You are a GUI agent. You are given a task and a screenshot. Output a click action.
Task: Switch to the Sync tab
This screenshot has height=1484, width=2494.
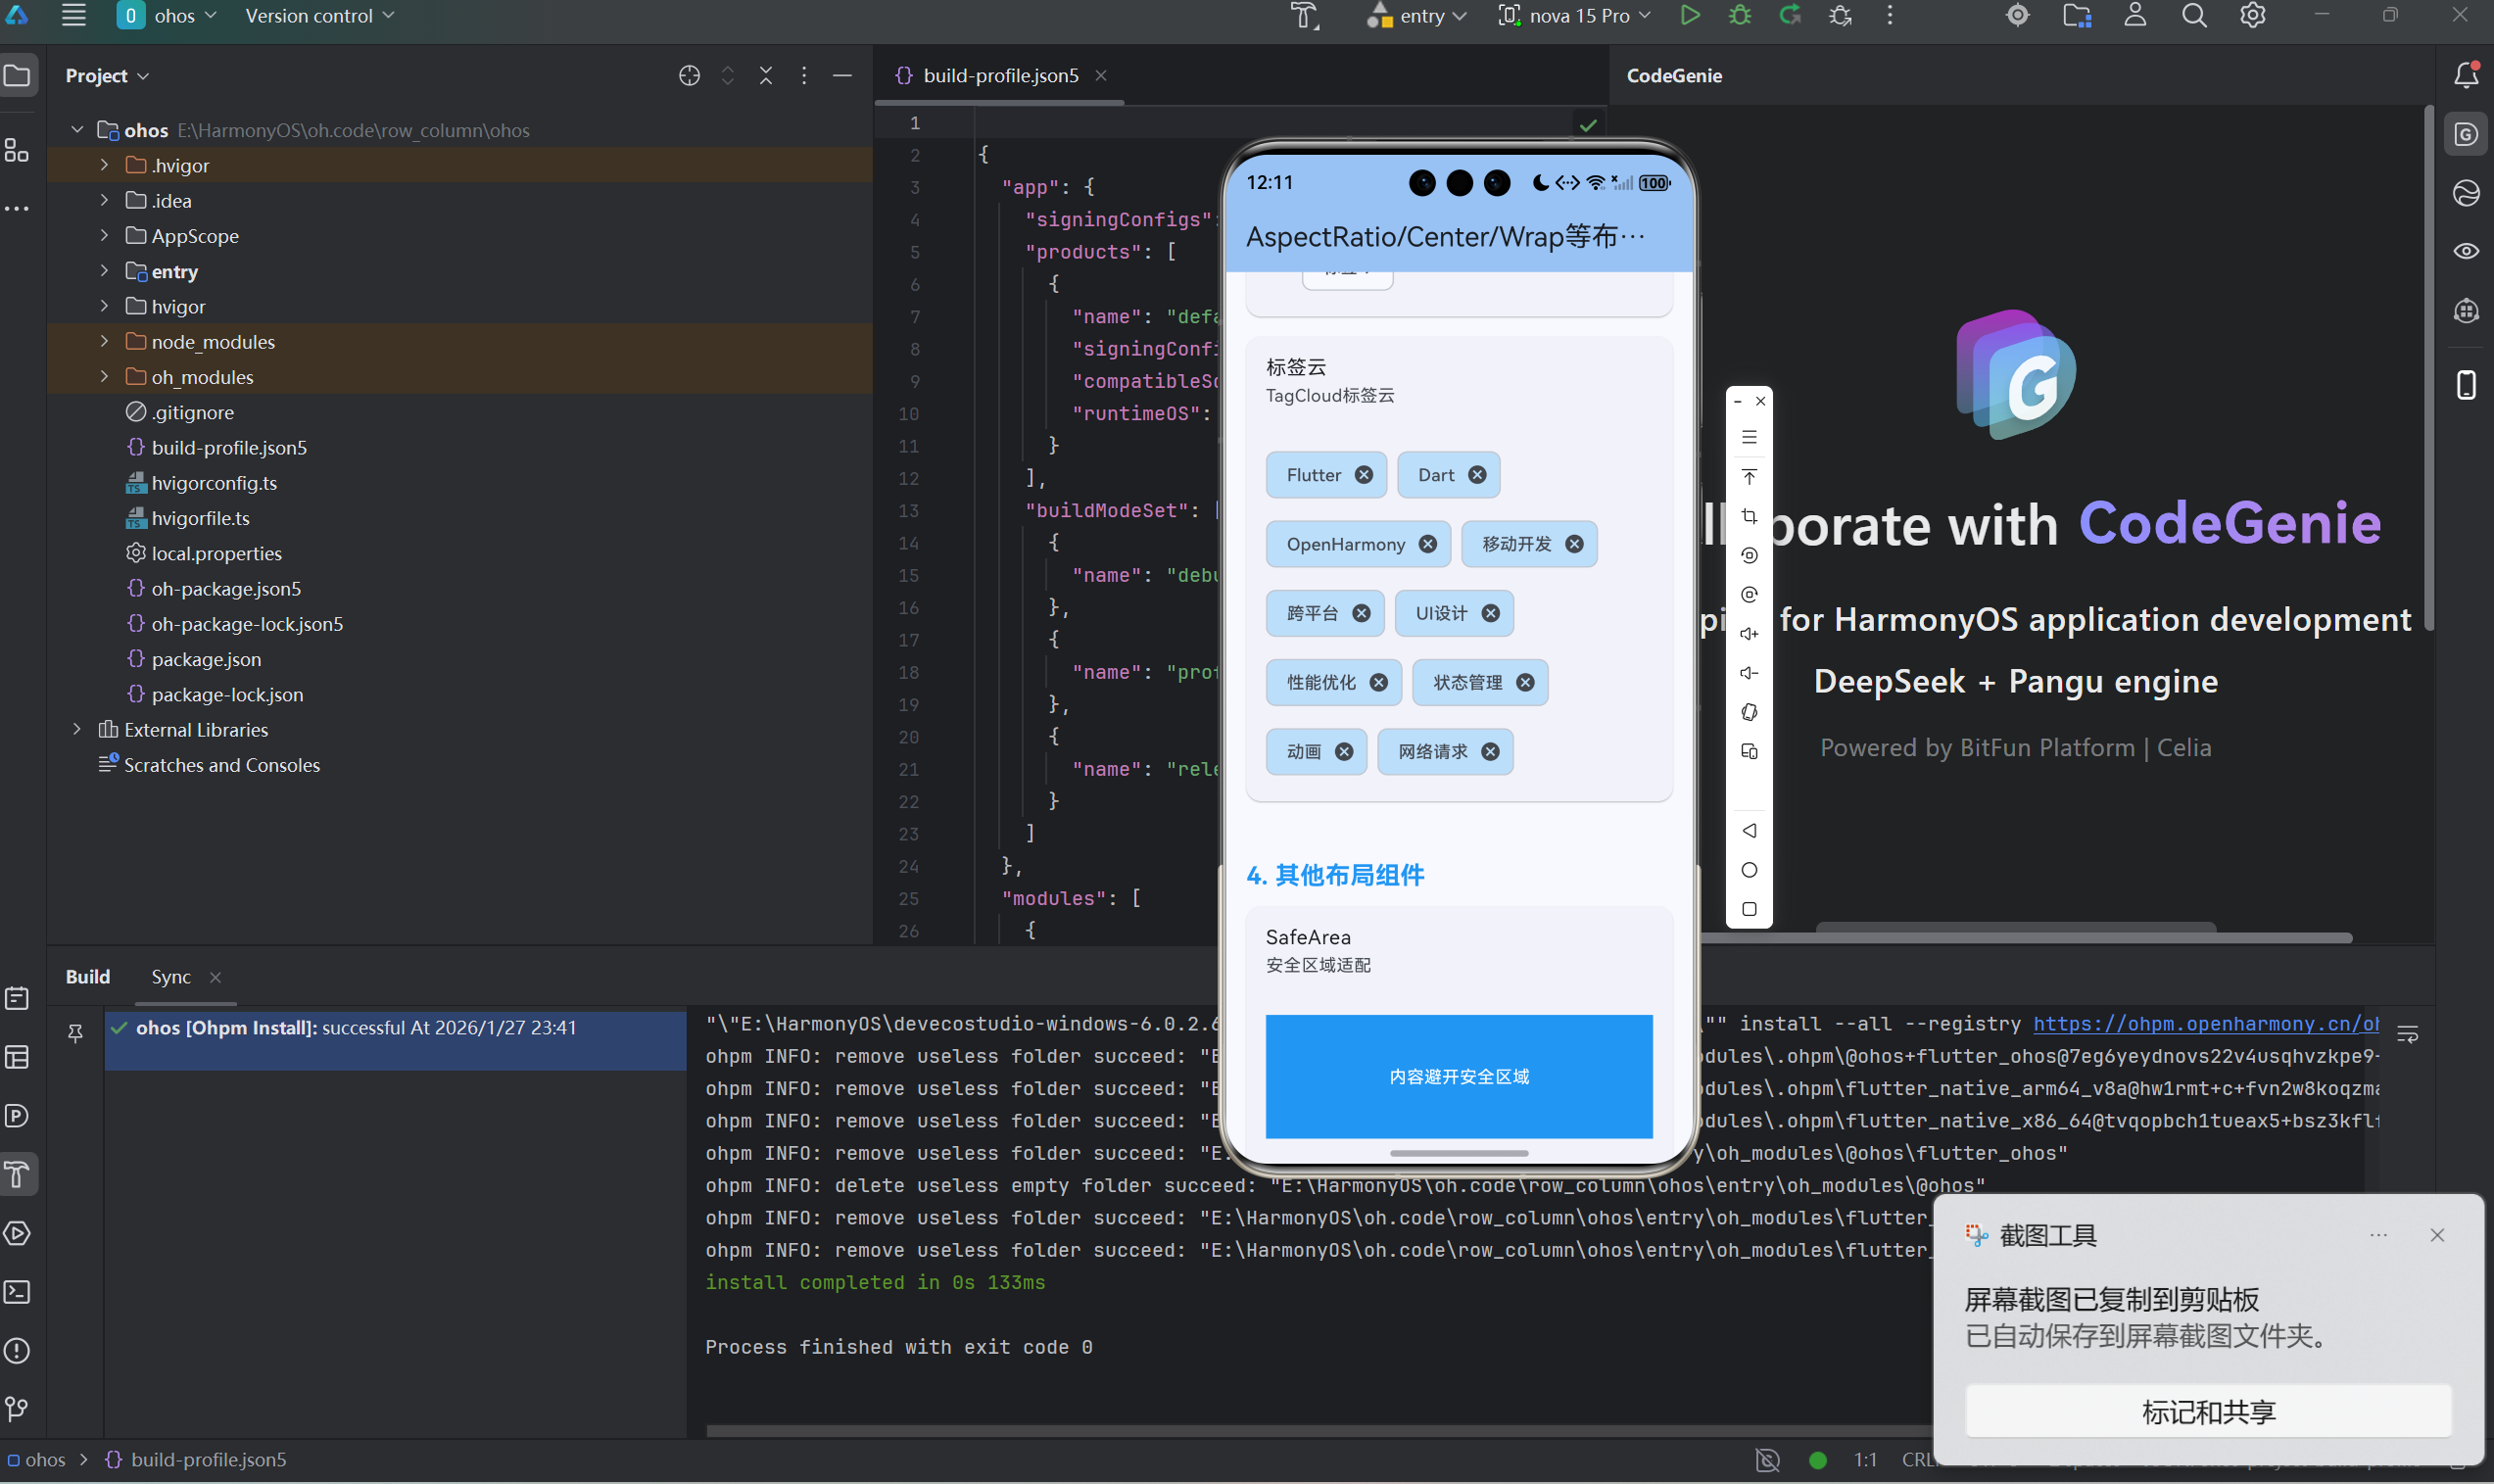click(x=170, y=977)
